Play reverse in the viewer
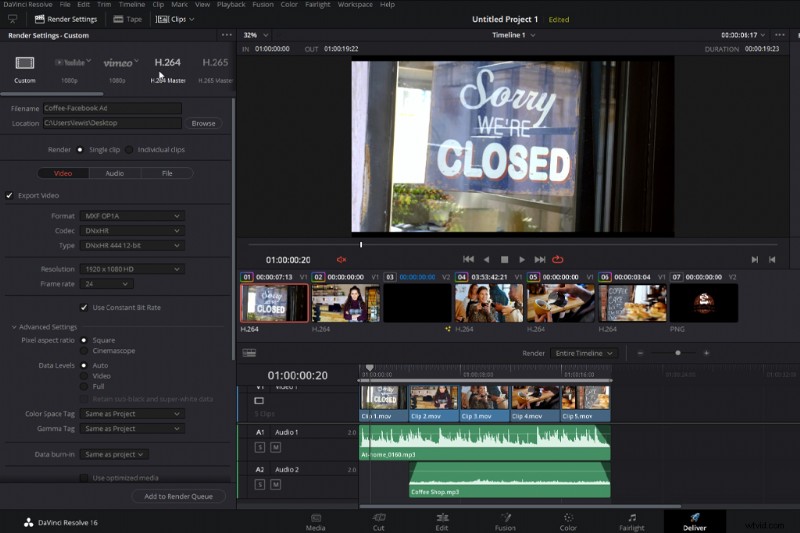 click(486, 260)
